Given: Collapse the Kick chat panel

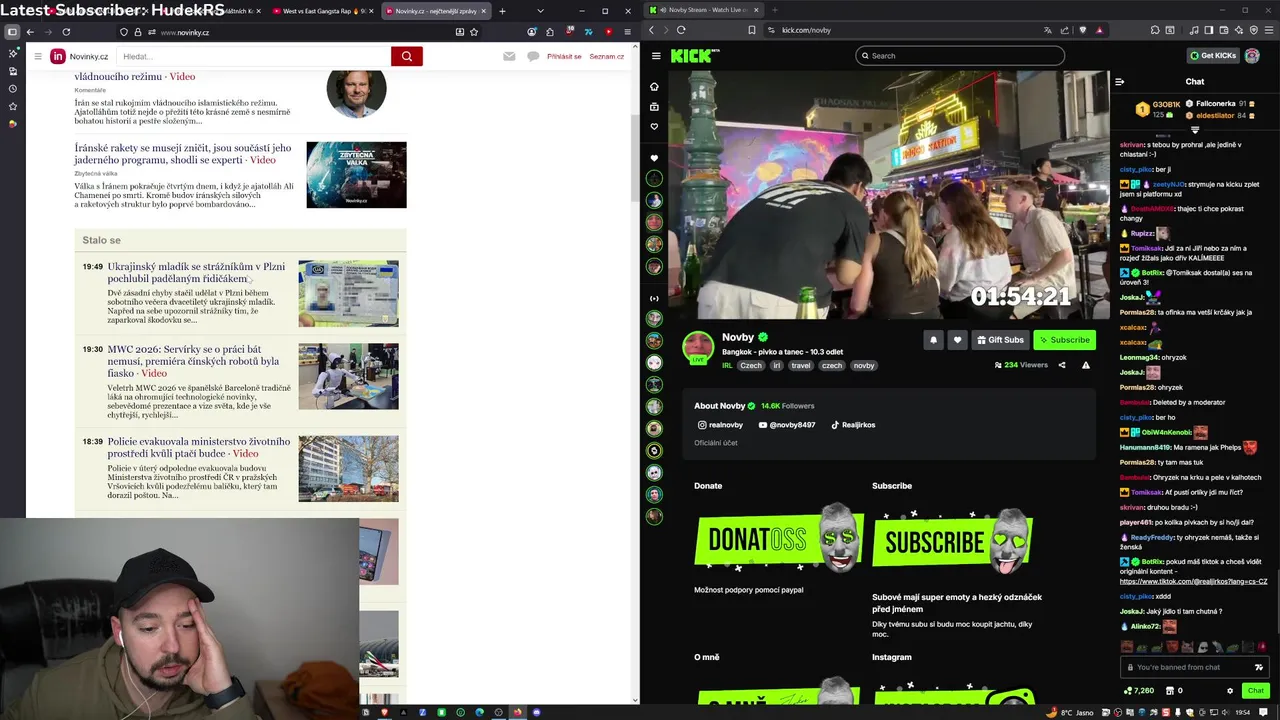Looking at the screenshot, I should pos(1119,82).
